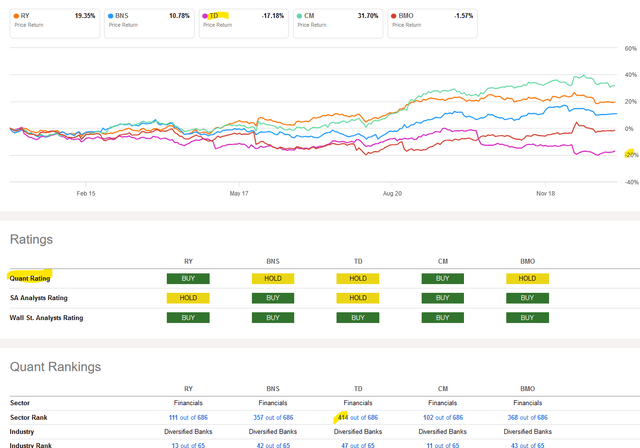Click BMO's BUY Wall St. Analysts Rating badge
Viewport: 640px width, 448px height.
(529, 318)
